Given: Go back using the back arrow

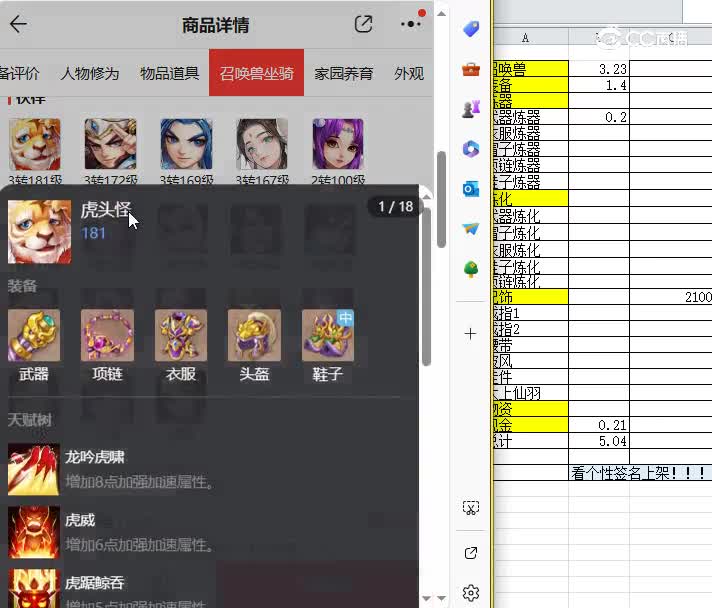Looking at the screenshot, I should coord(18,24).
